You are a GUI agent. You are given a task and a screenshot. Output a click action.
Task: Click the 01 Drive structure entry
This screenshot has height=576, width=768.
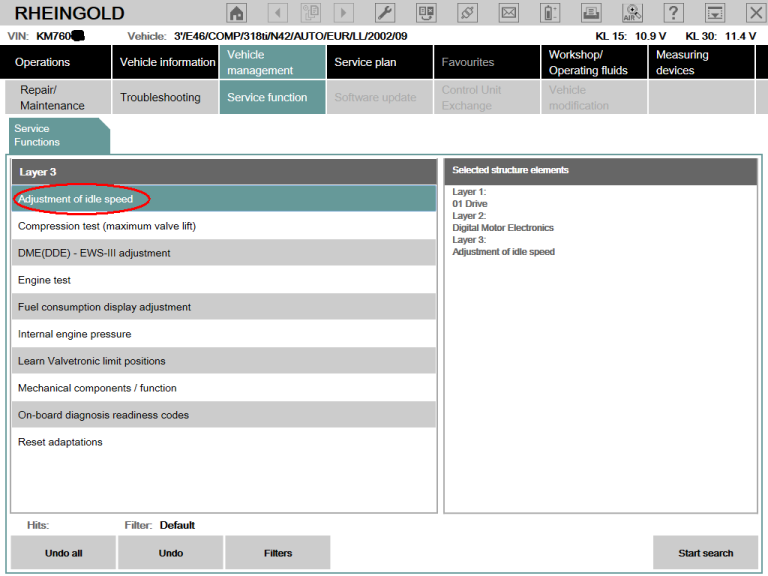[x=470, y=204]
